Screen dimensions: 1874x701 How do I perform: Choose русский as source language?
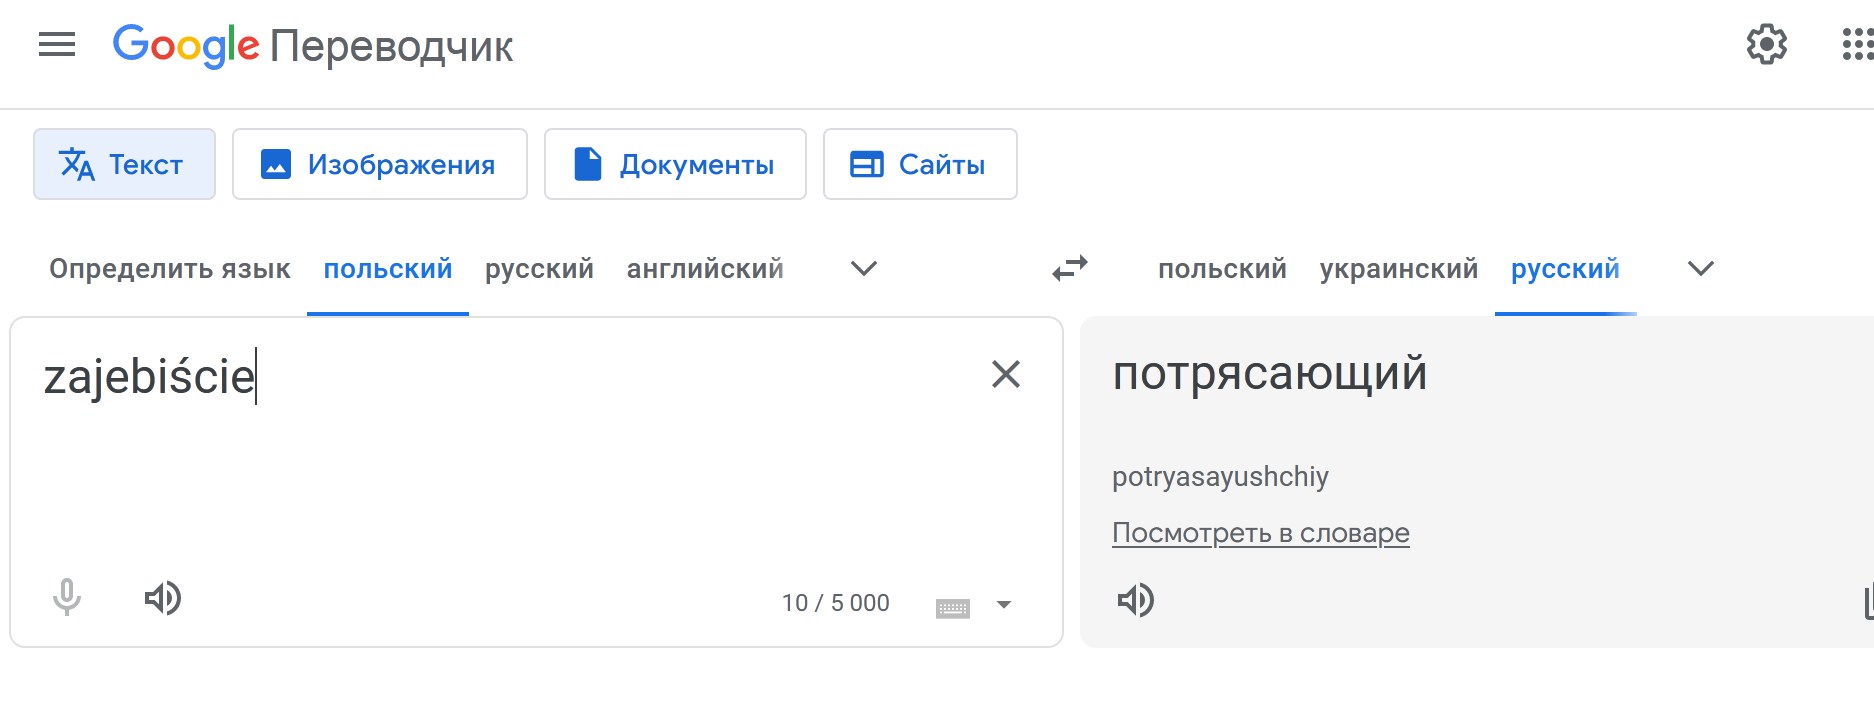[539, 269]
